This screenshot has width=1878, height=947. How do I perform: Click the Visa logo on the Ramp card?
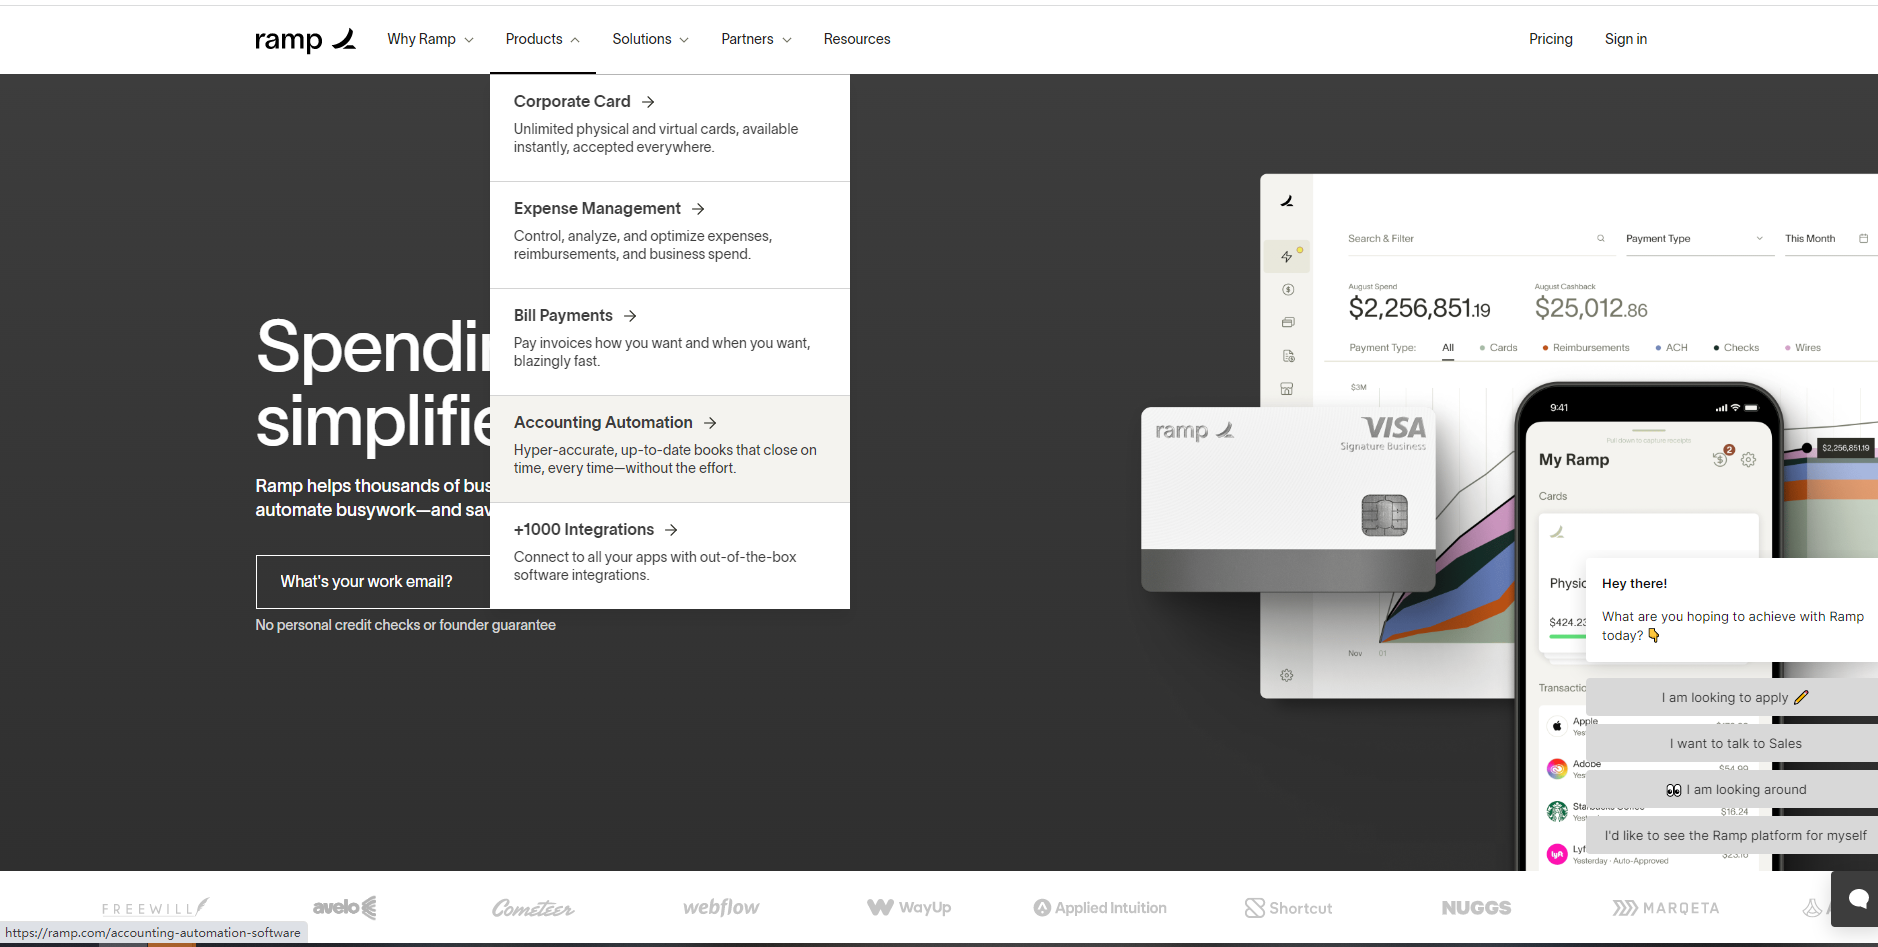[x=1394, y=428]
